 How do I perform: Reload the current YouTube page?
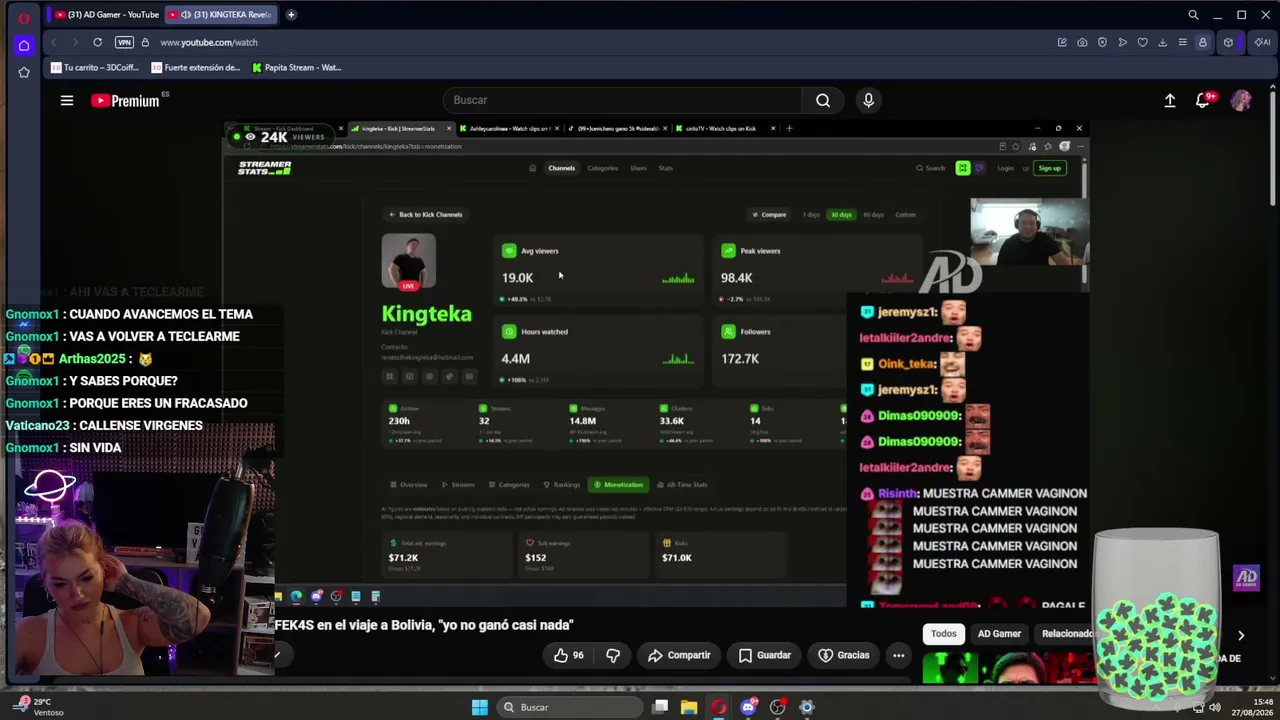pos(98,42)
